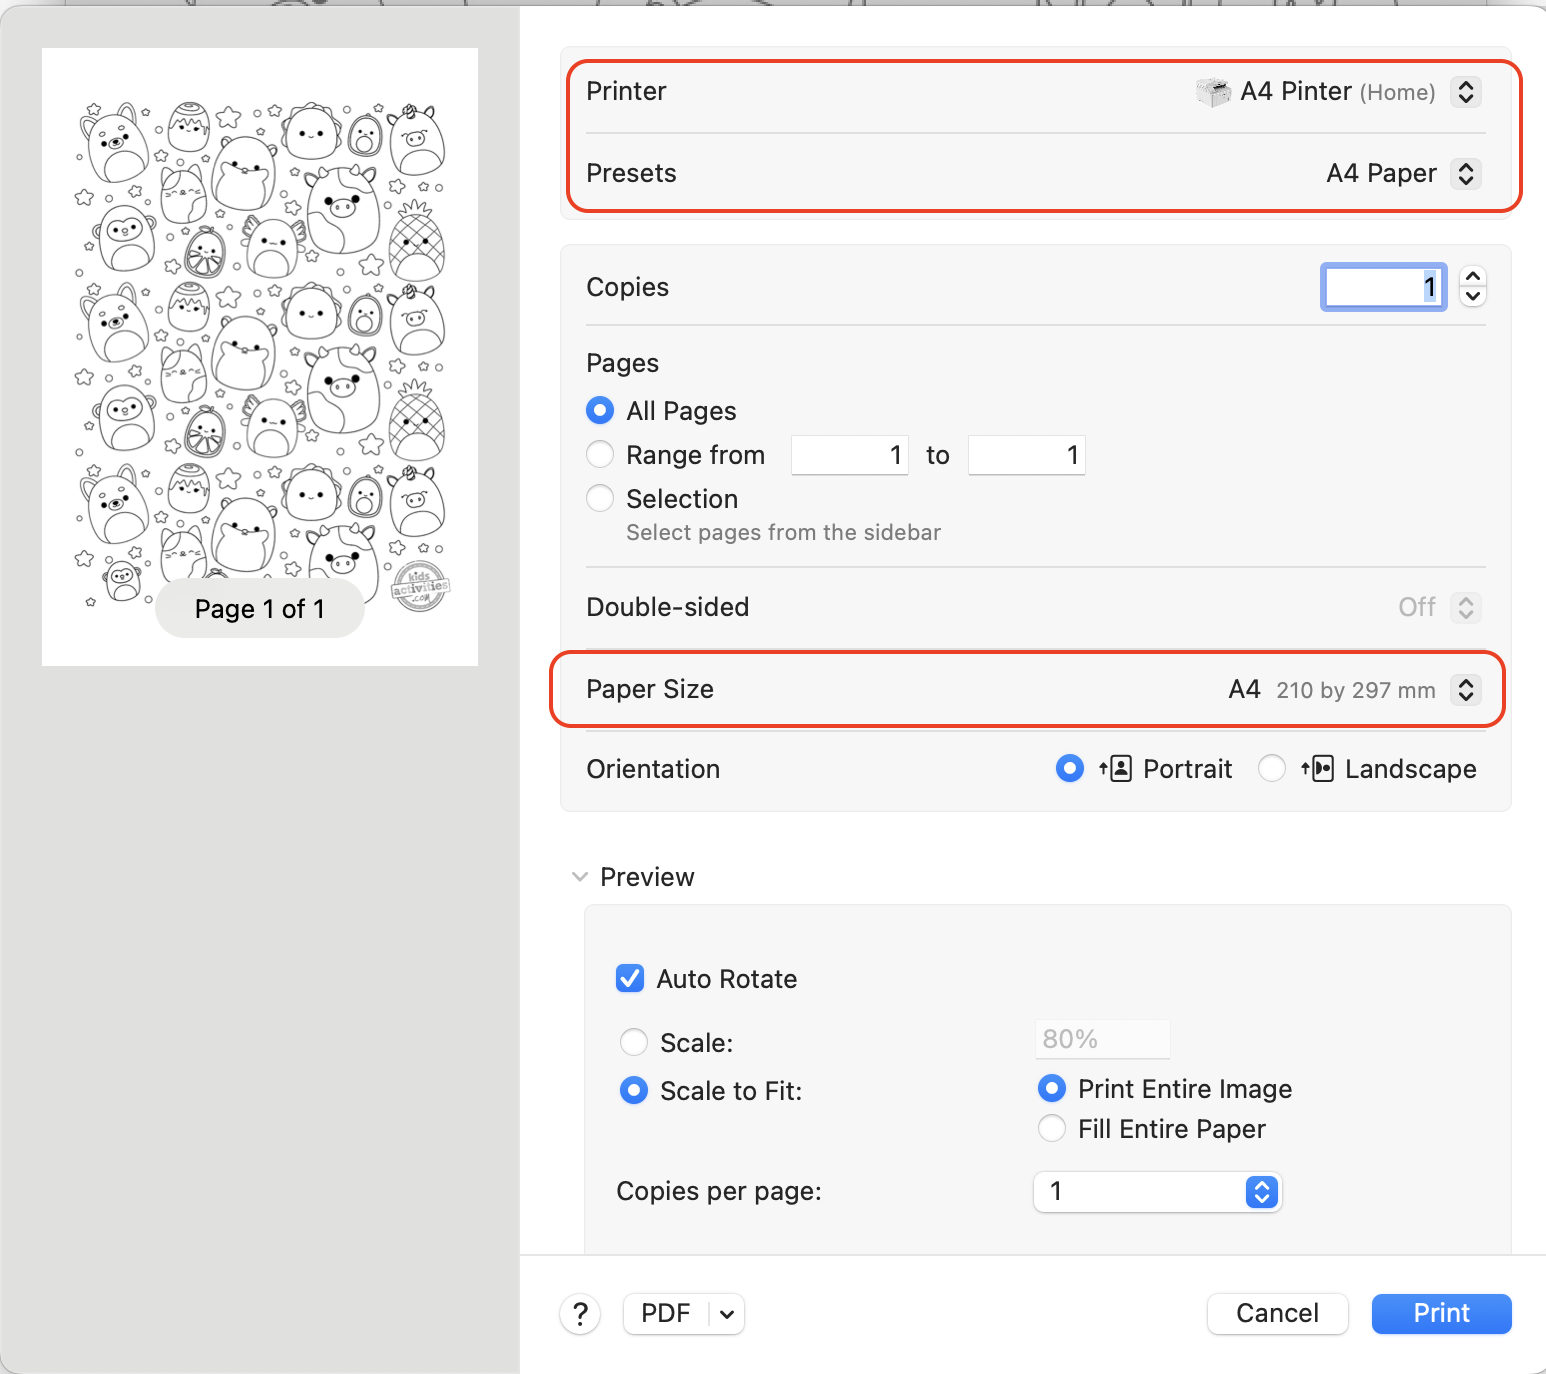Select the Range from radio button
The height and width of the screenshot is (1374, 1546).
(600, 455)
